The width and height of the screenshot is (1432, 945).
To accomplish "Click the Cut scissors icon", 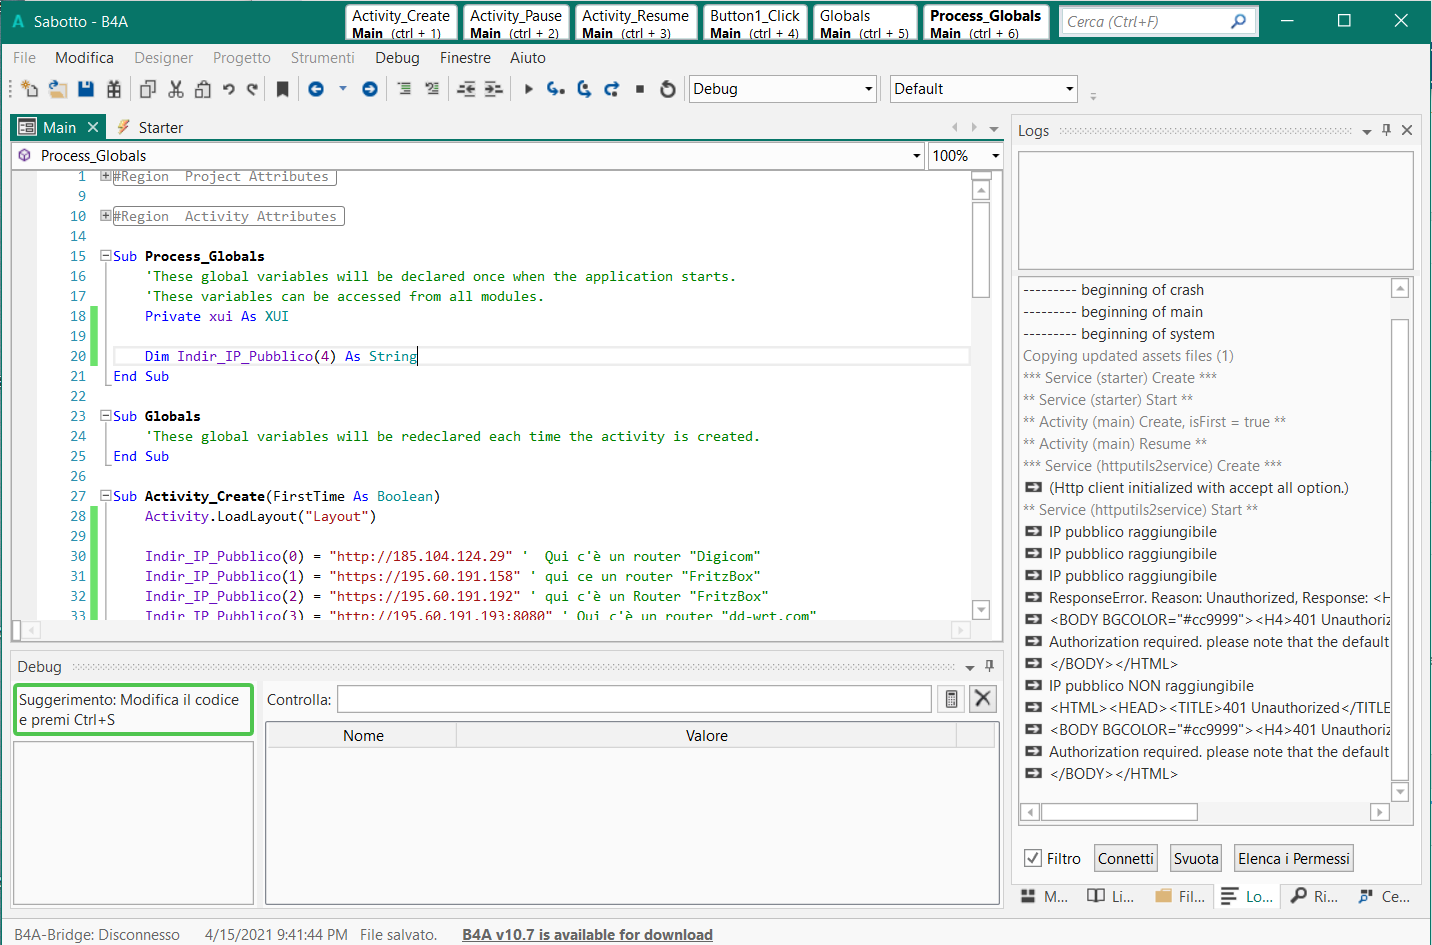I will click(176, 89).
